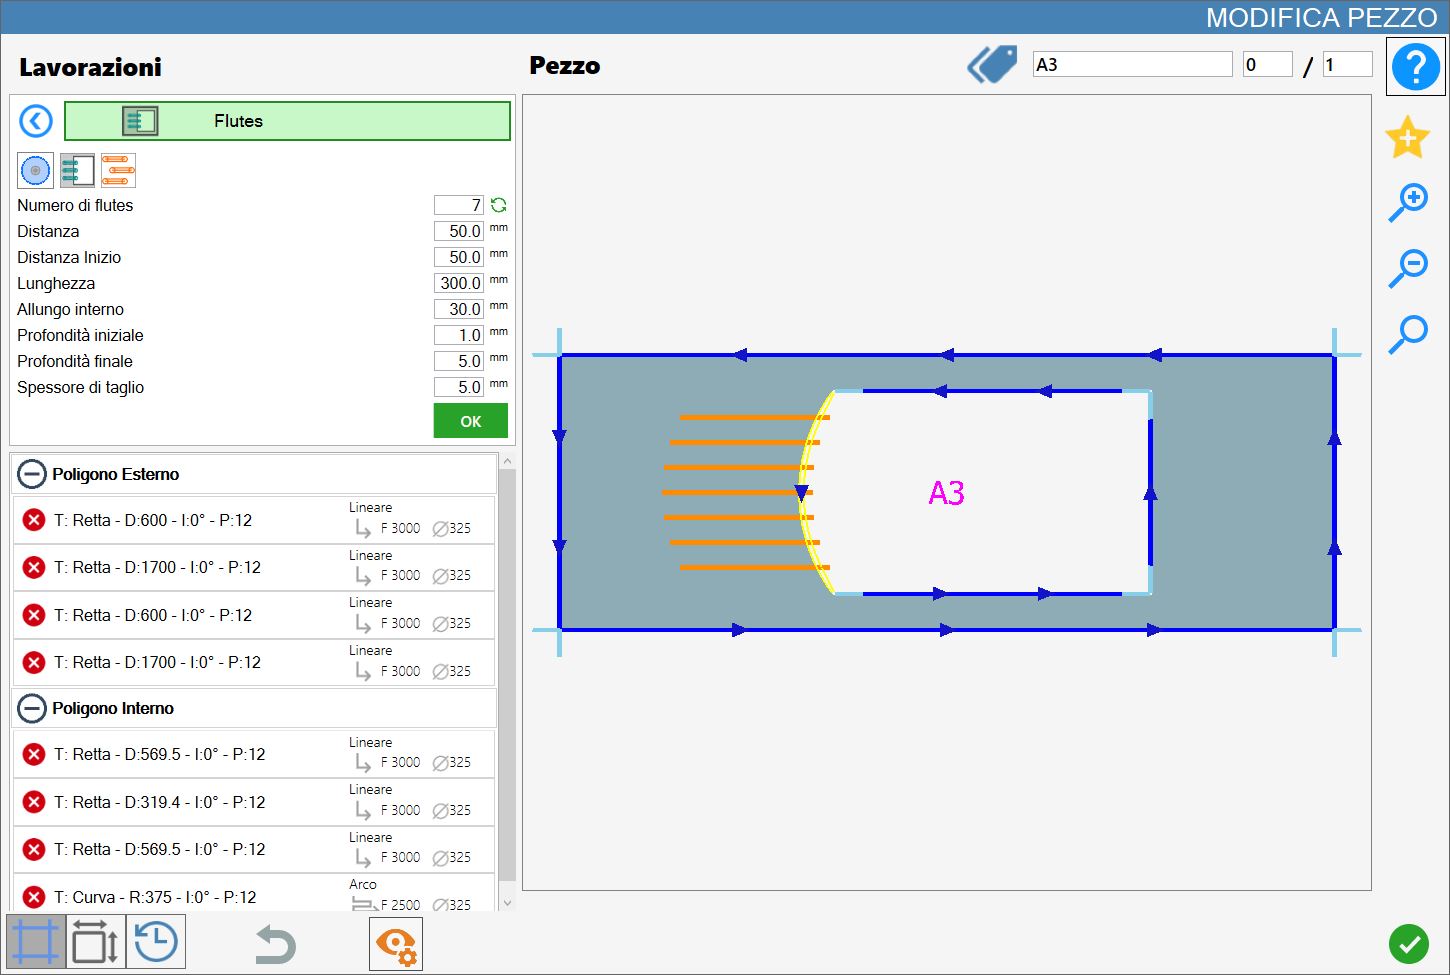Delete the Retta D:319.4 segment

34,802
